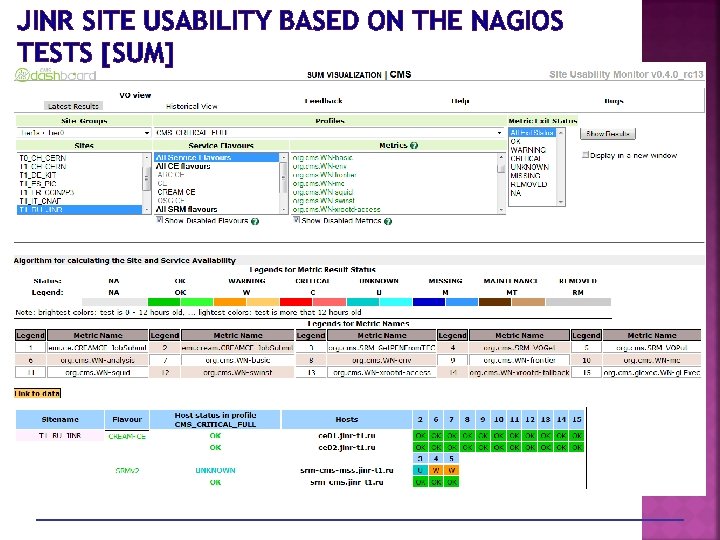Select org.cms.WN-swinst in Metrics list
Viewport: 720px width, 540px height.
click(324, 201)
